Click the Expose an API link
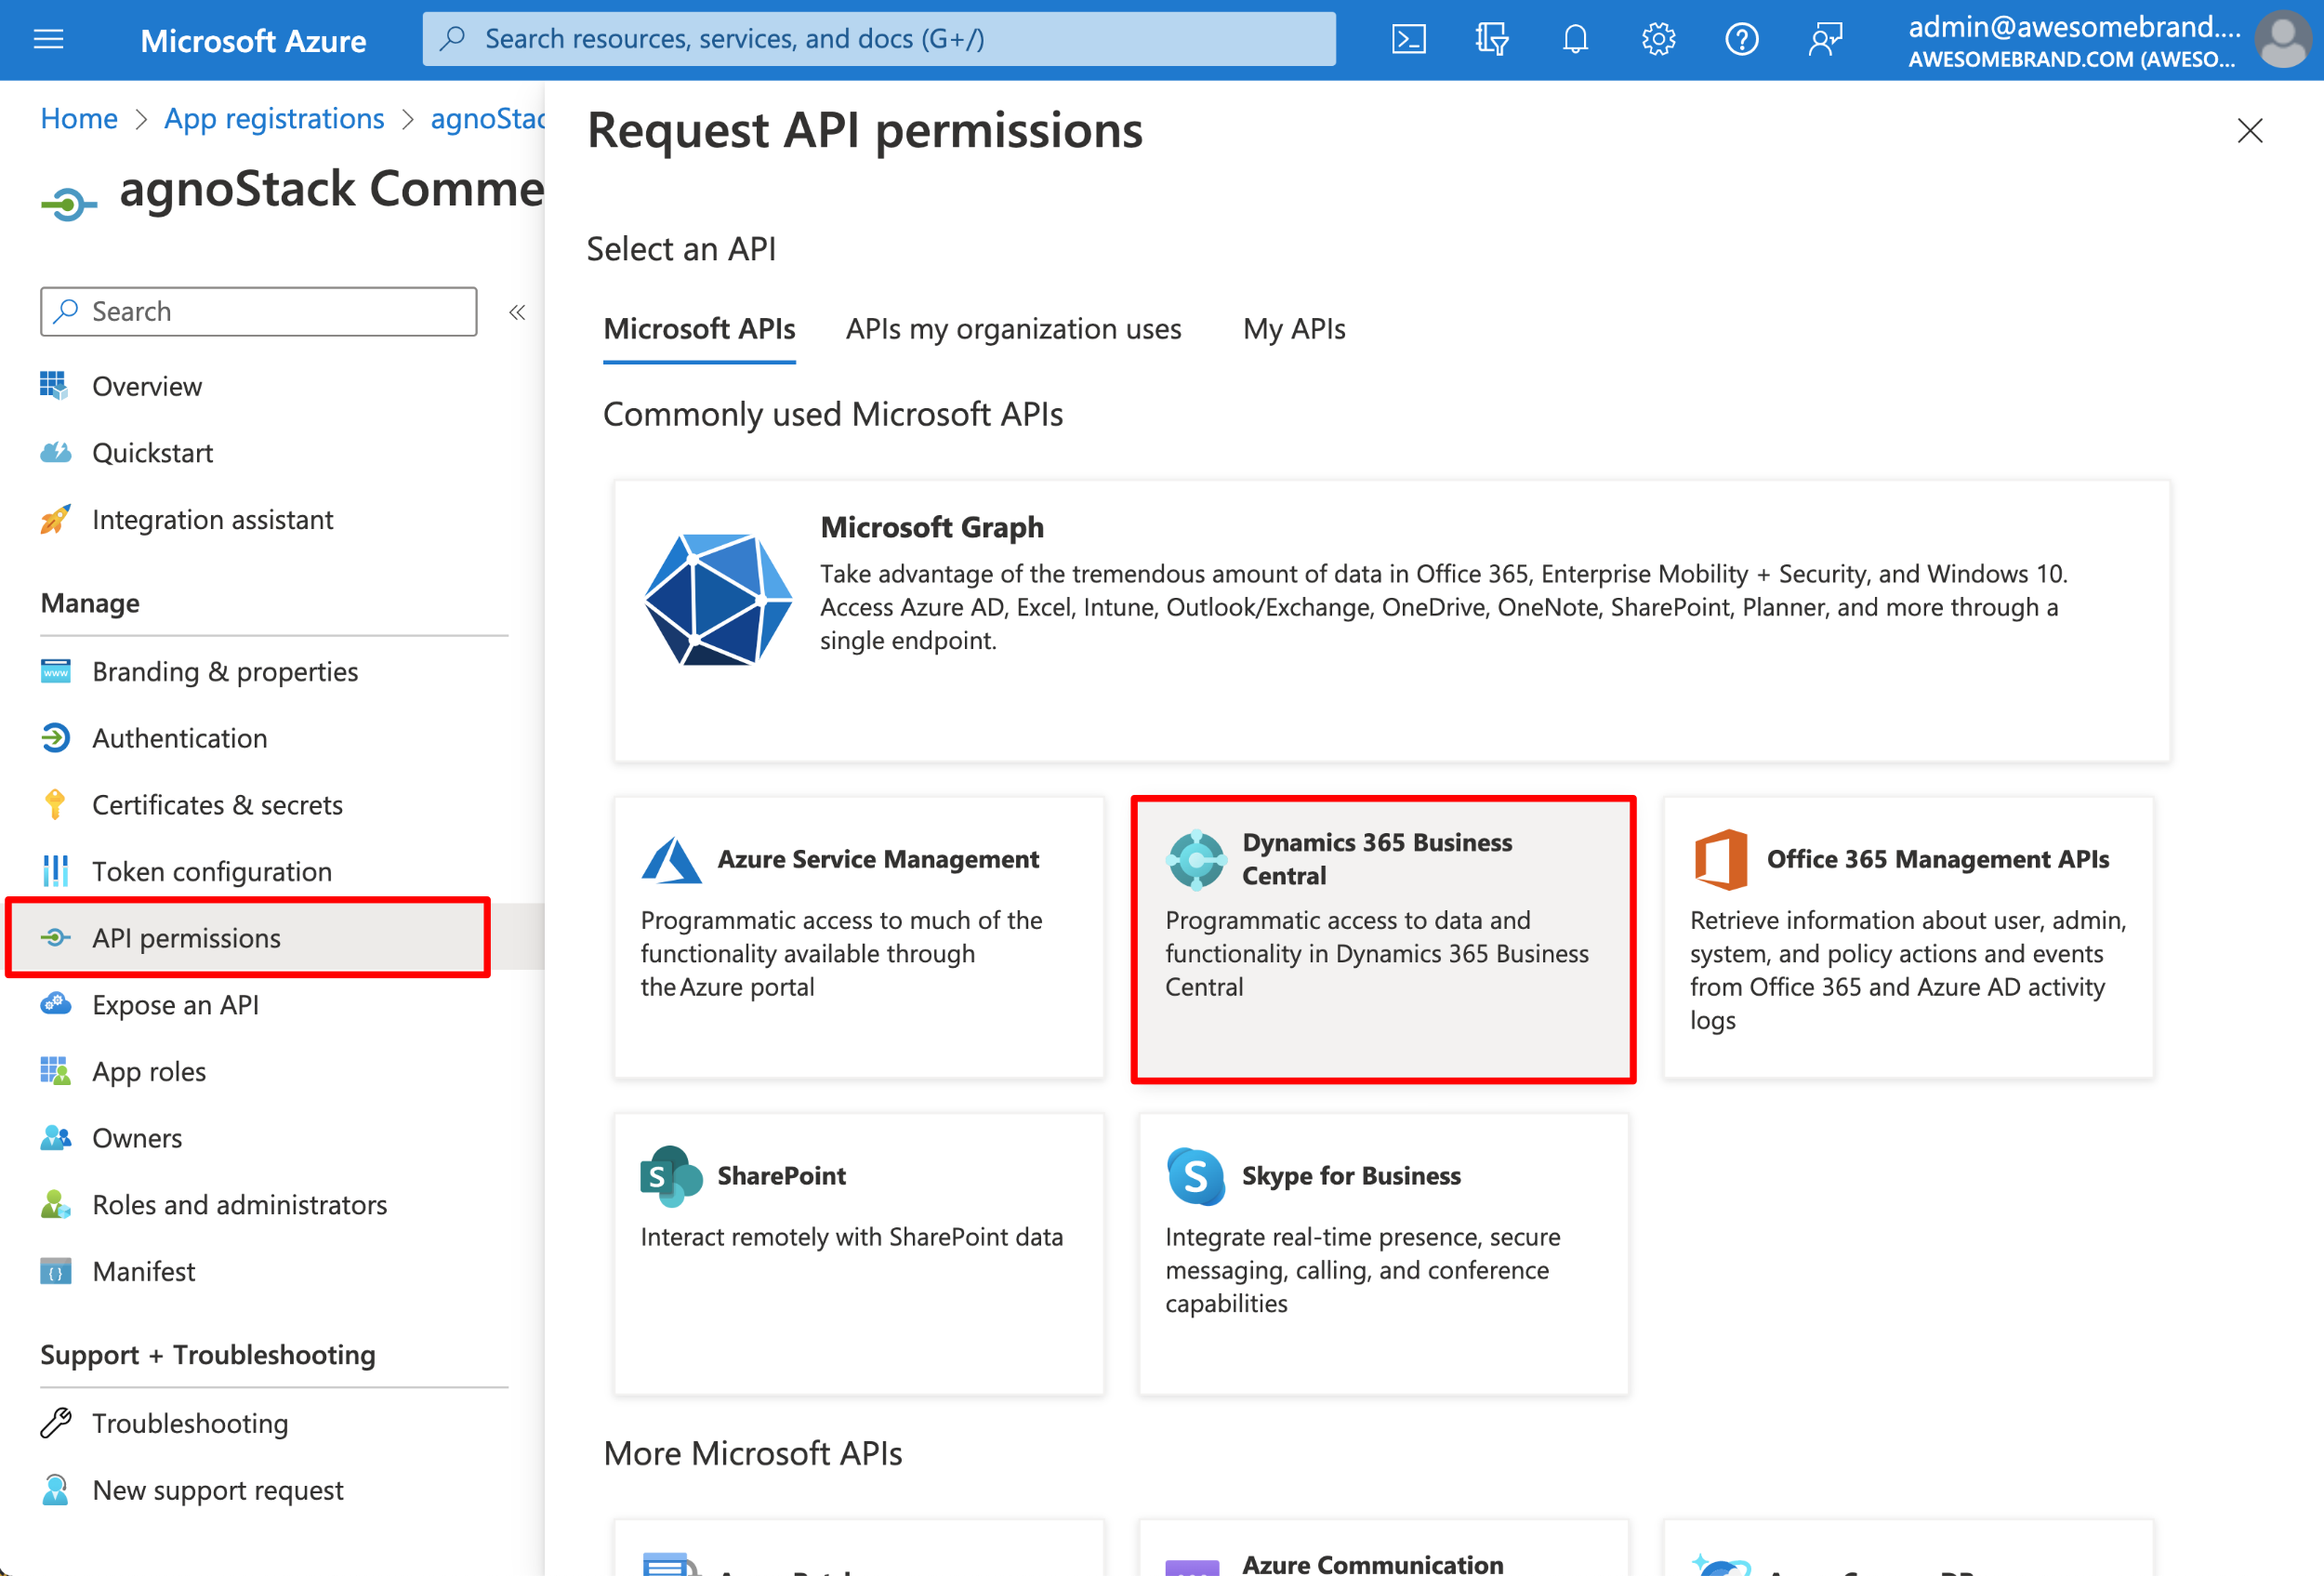Screen dimensions: 2324x1576 (x=176, y=1002)
